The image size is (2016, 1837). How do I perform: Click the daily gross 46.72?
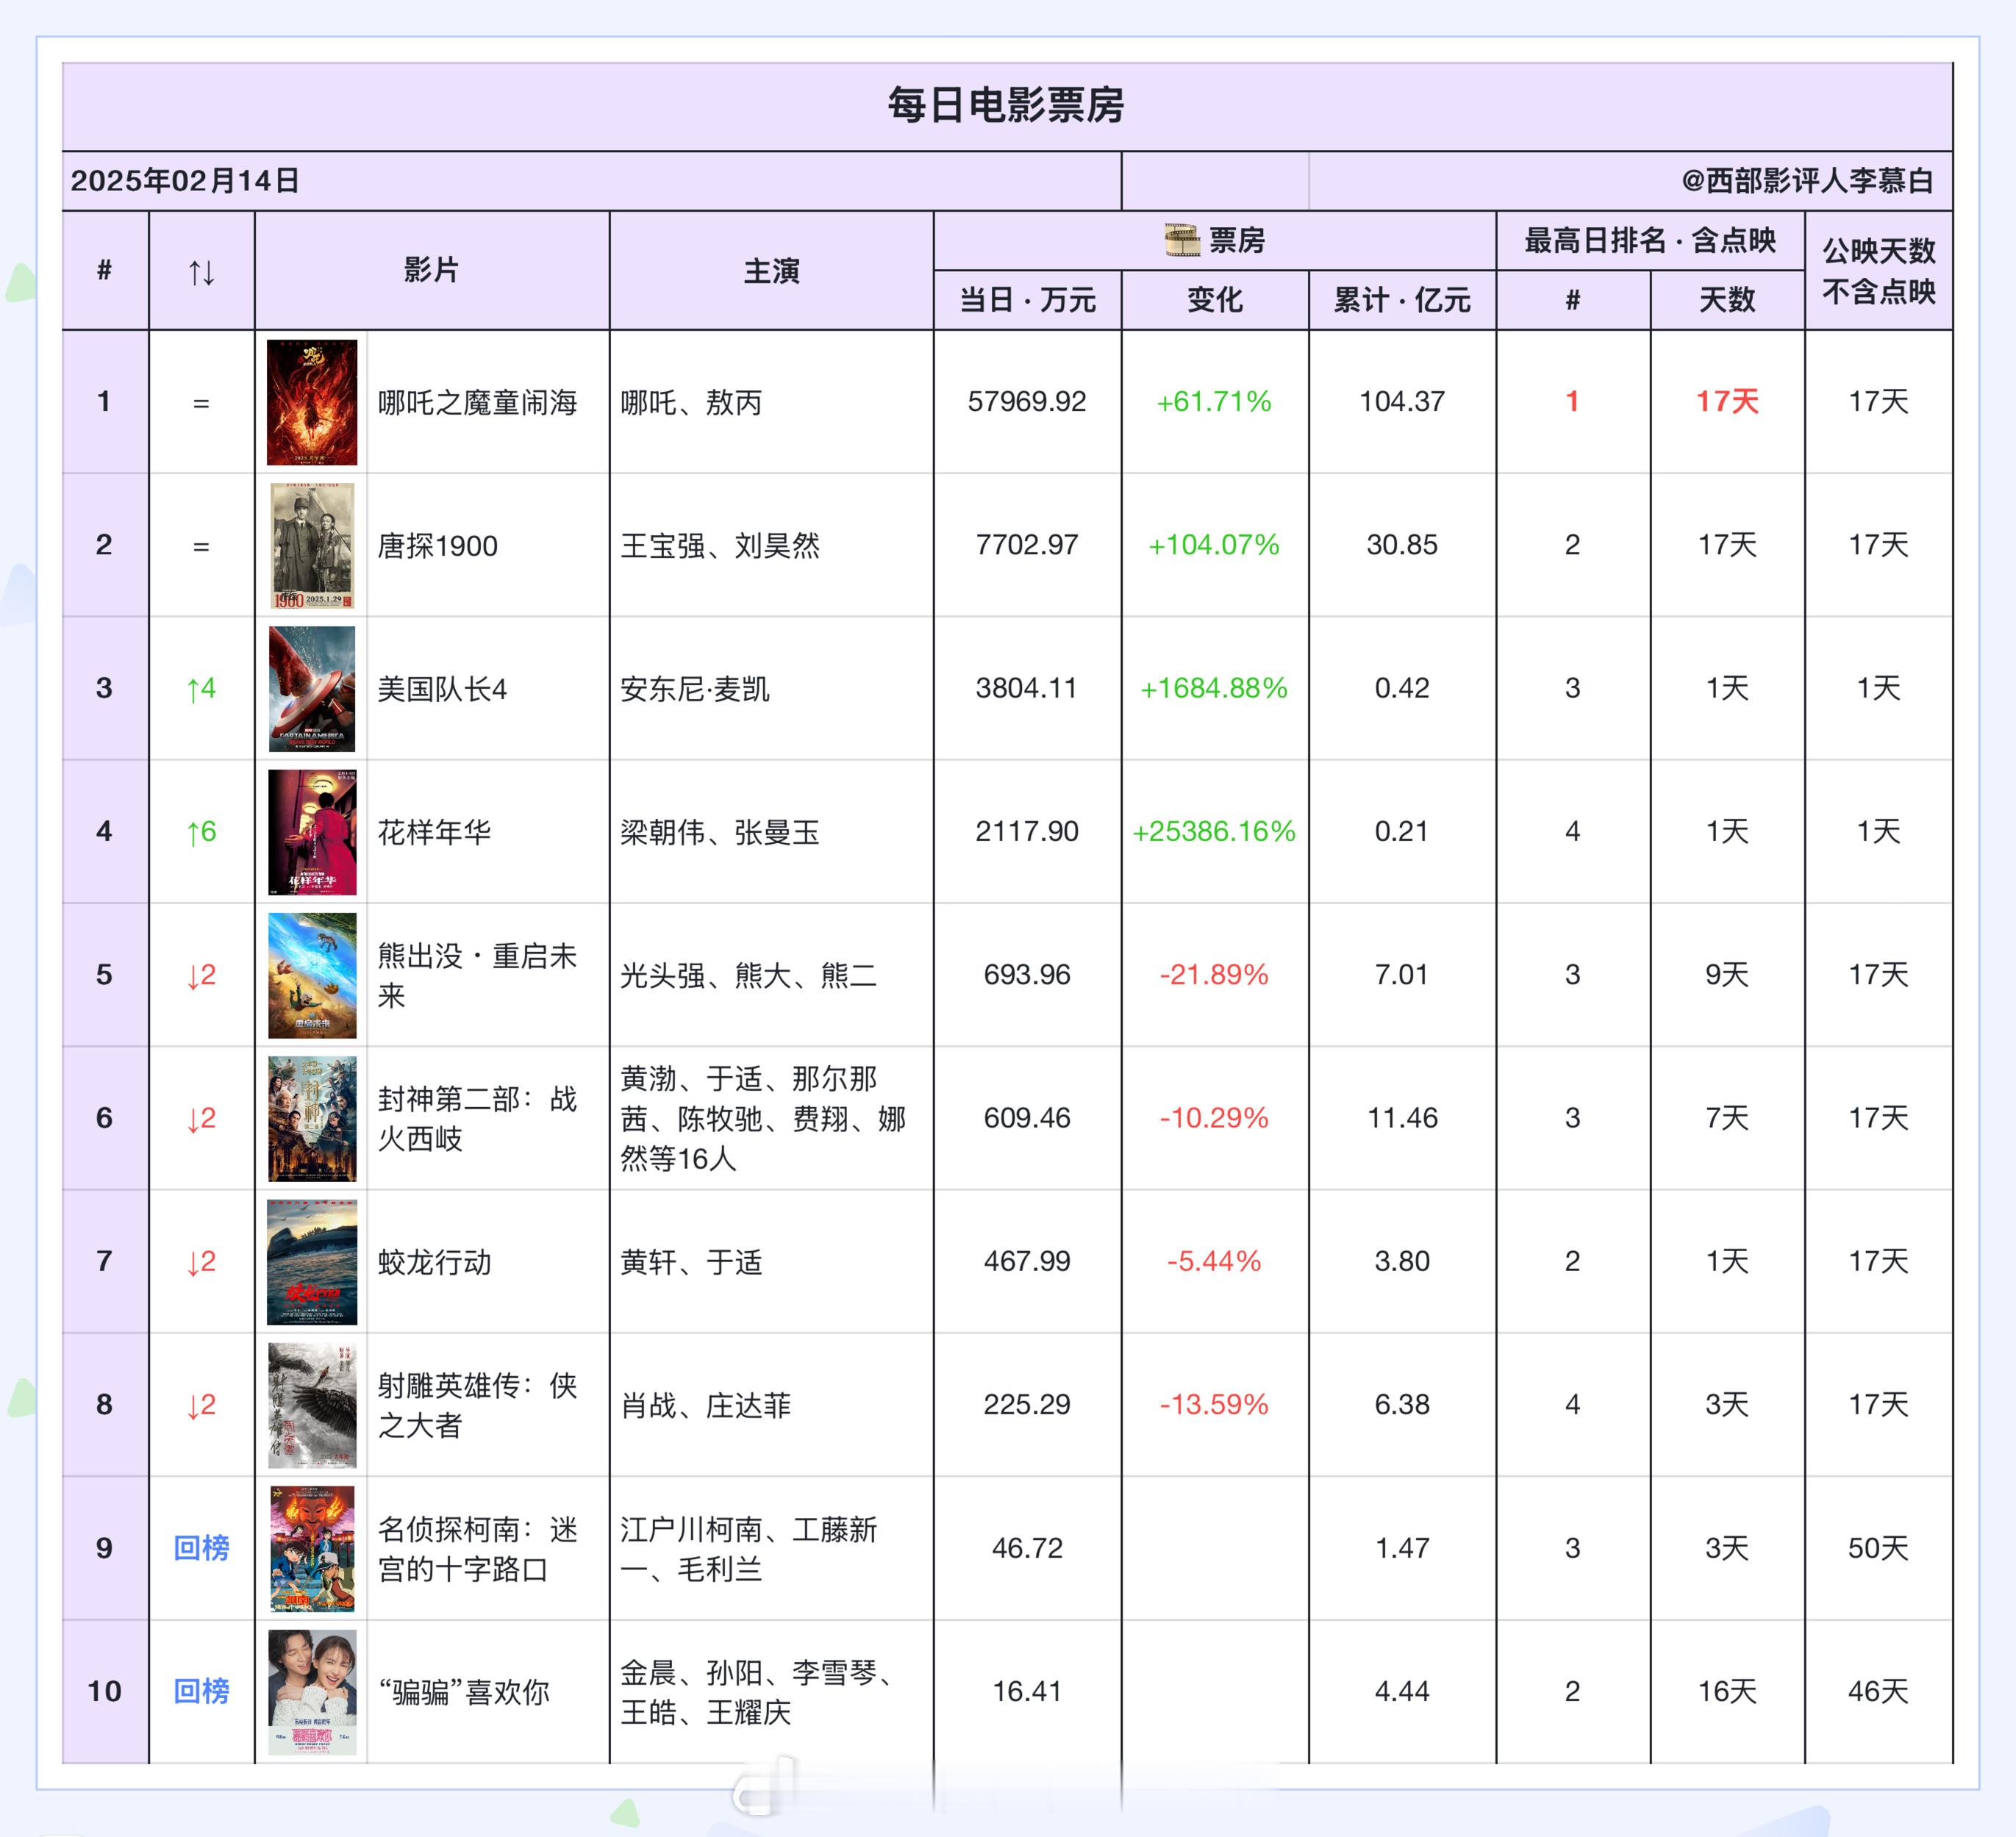pos(1027,1548)
